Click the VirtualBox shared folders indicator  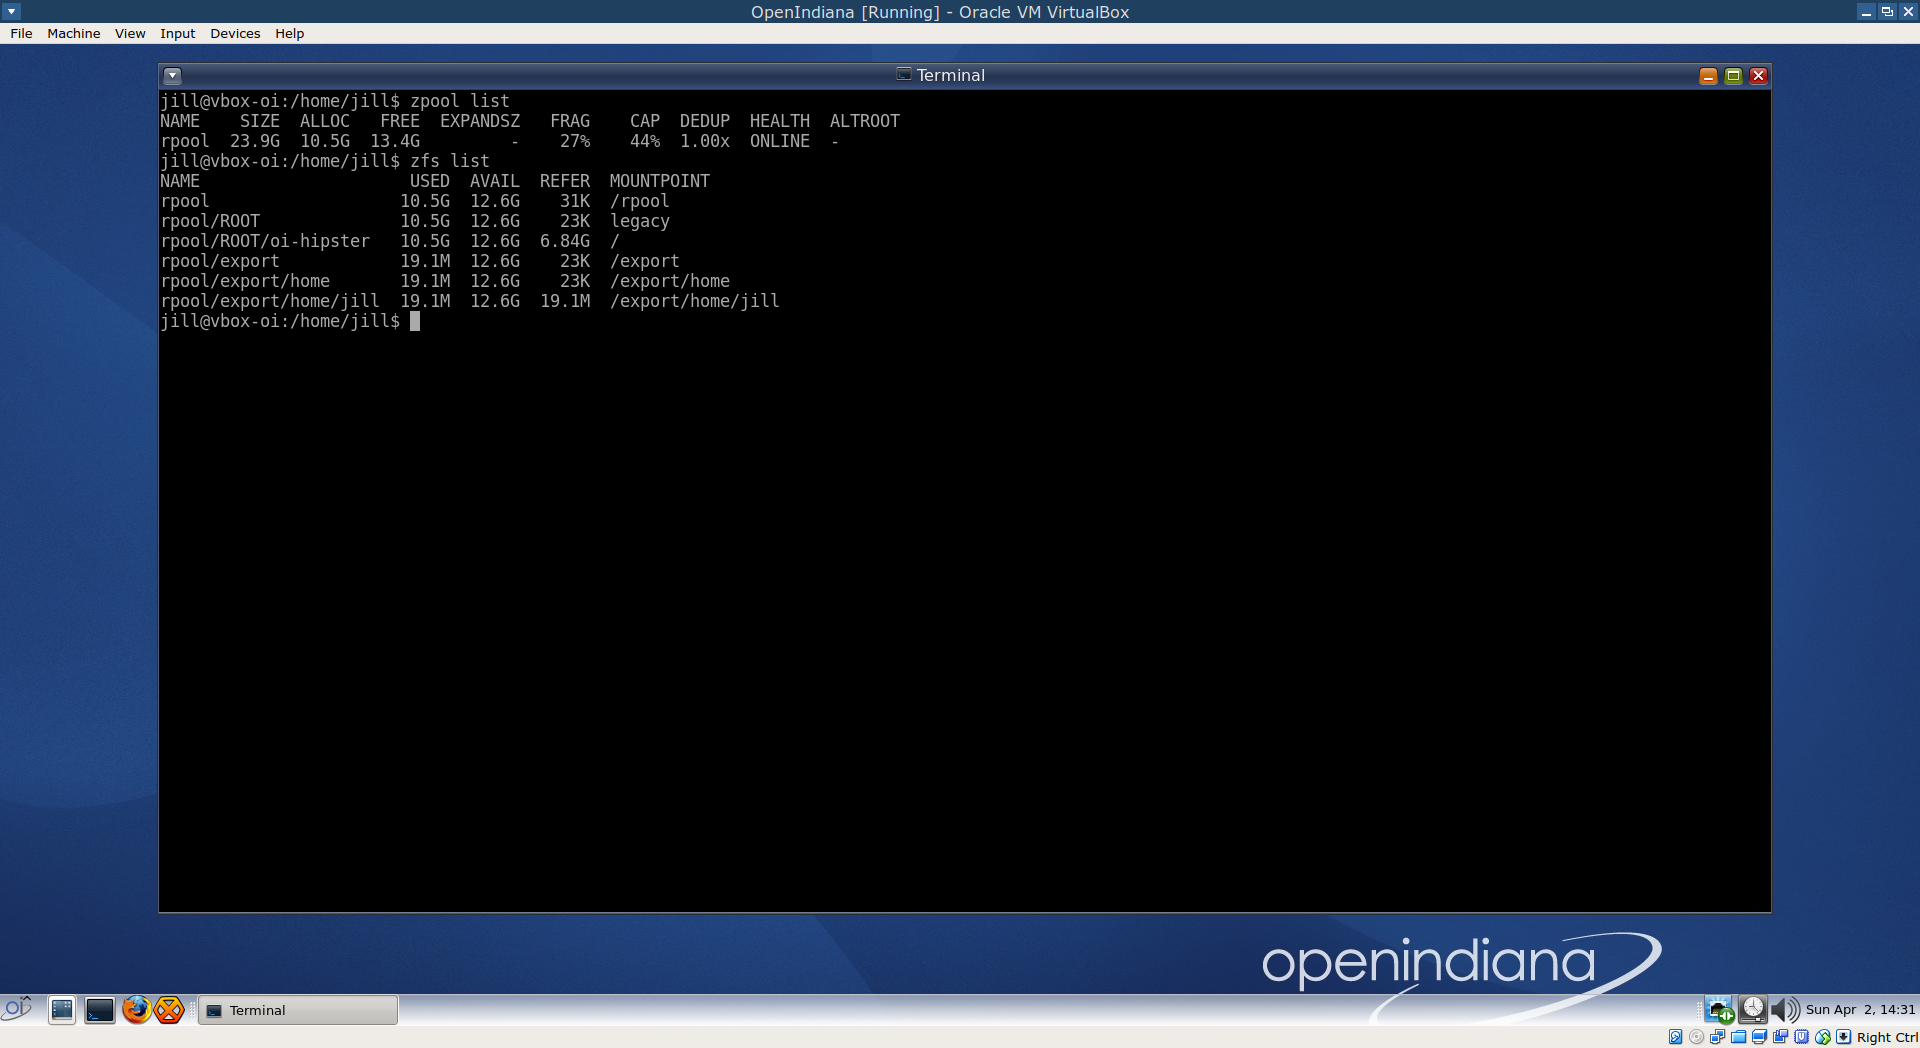point(1739,1037)
